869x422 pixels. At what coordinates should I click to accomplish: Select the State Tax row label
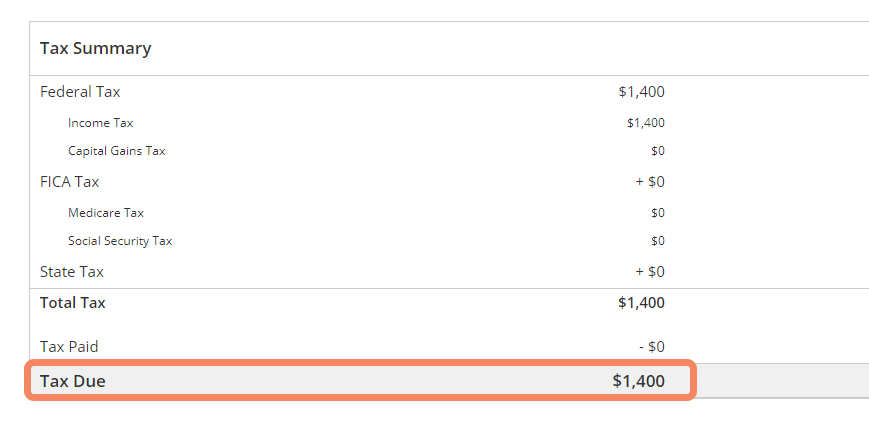point(71,272)
